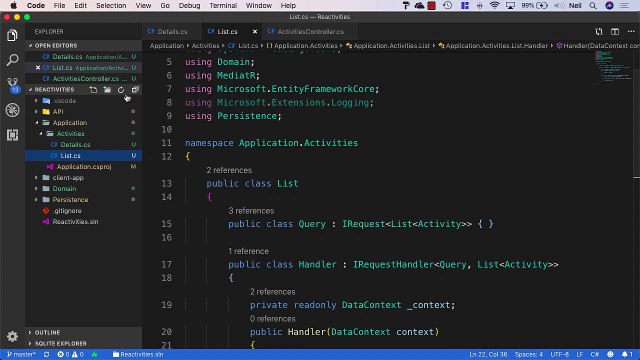Click '3 references' above Query class
This screenshot has height=360, width=640.
[251, 211]
